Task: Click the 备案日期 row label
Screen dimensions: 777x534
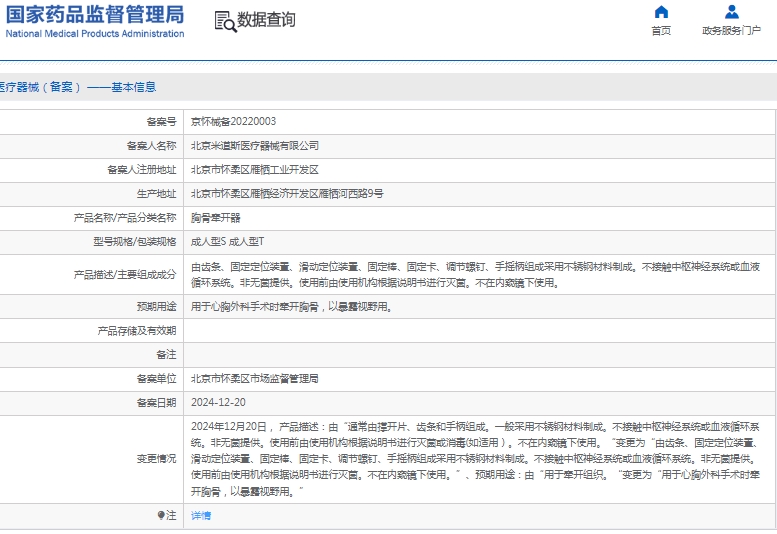Action: pos(157,403)
